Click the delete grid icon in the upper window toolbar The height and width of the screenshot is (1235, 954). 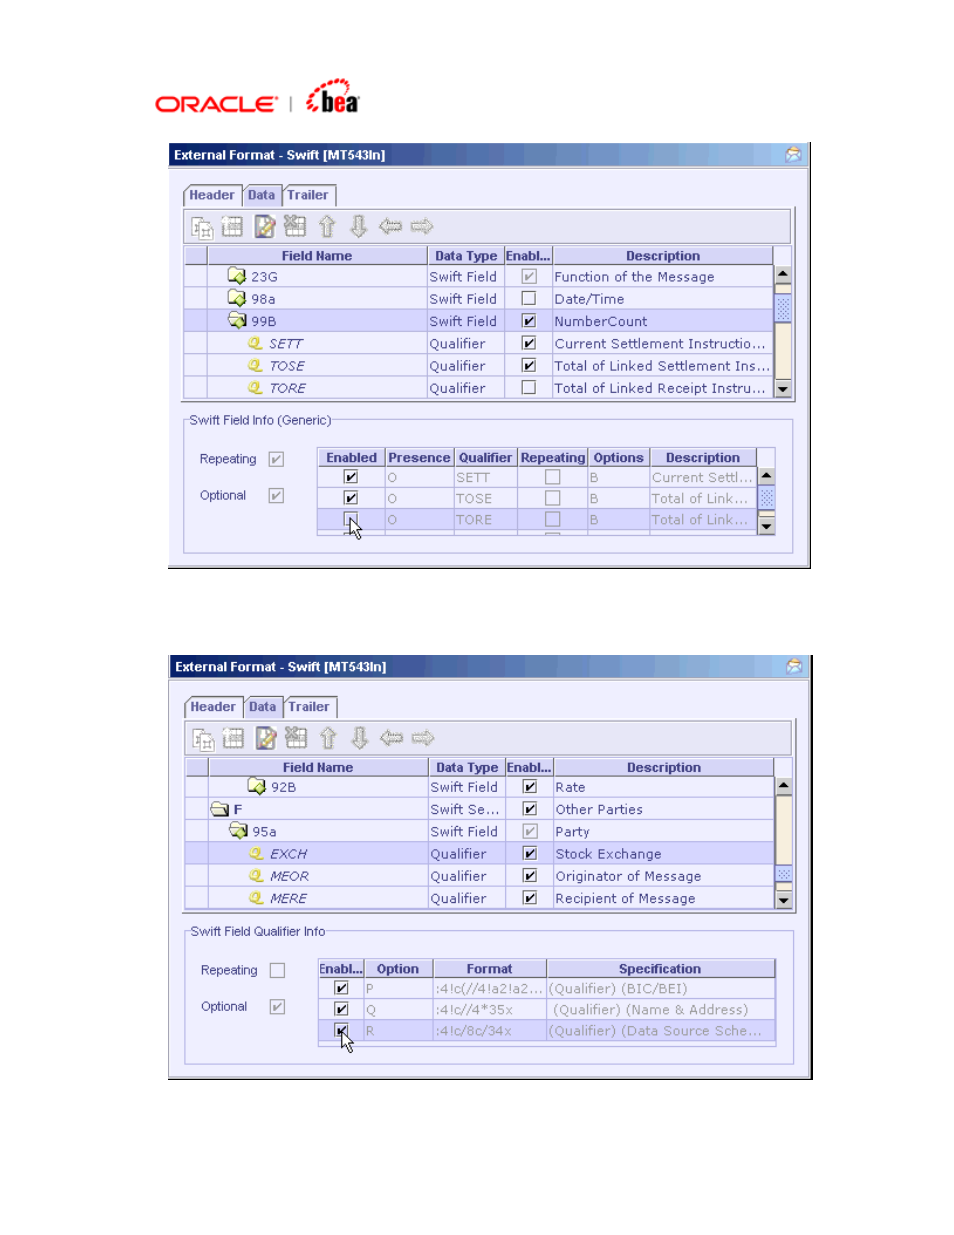point(295,226)
